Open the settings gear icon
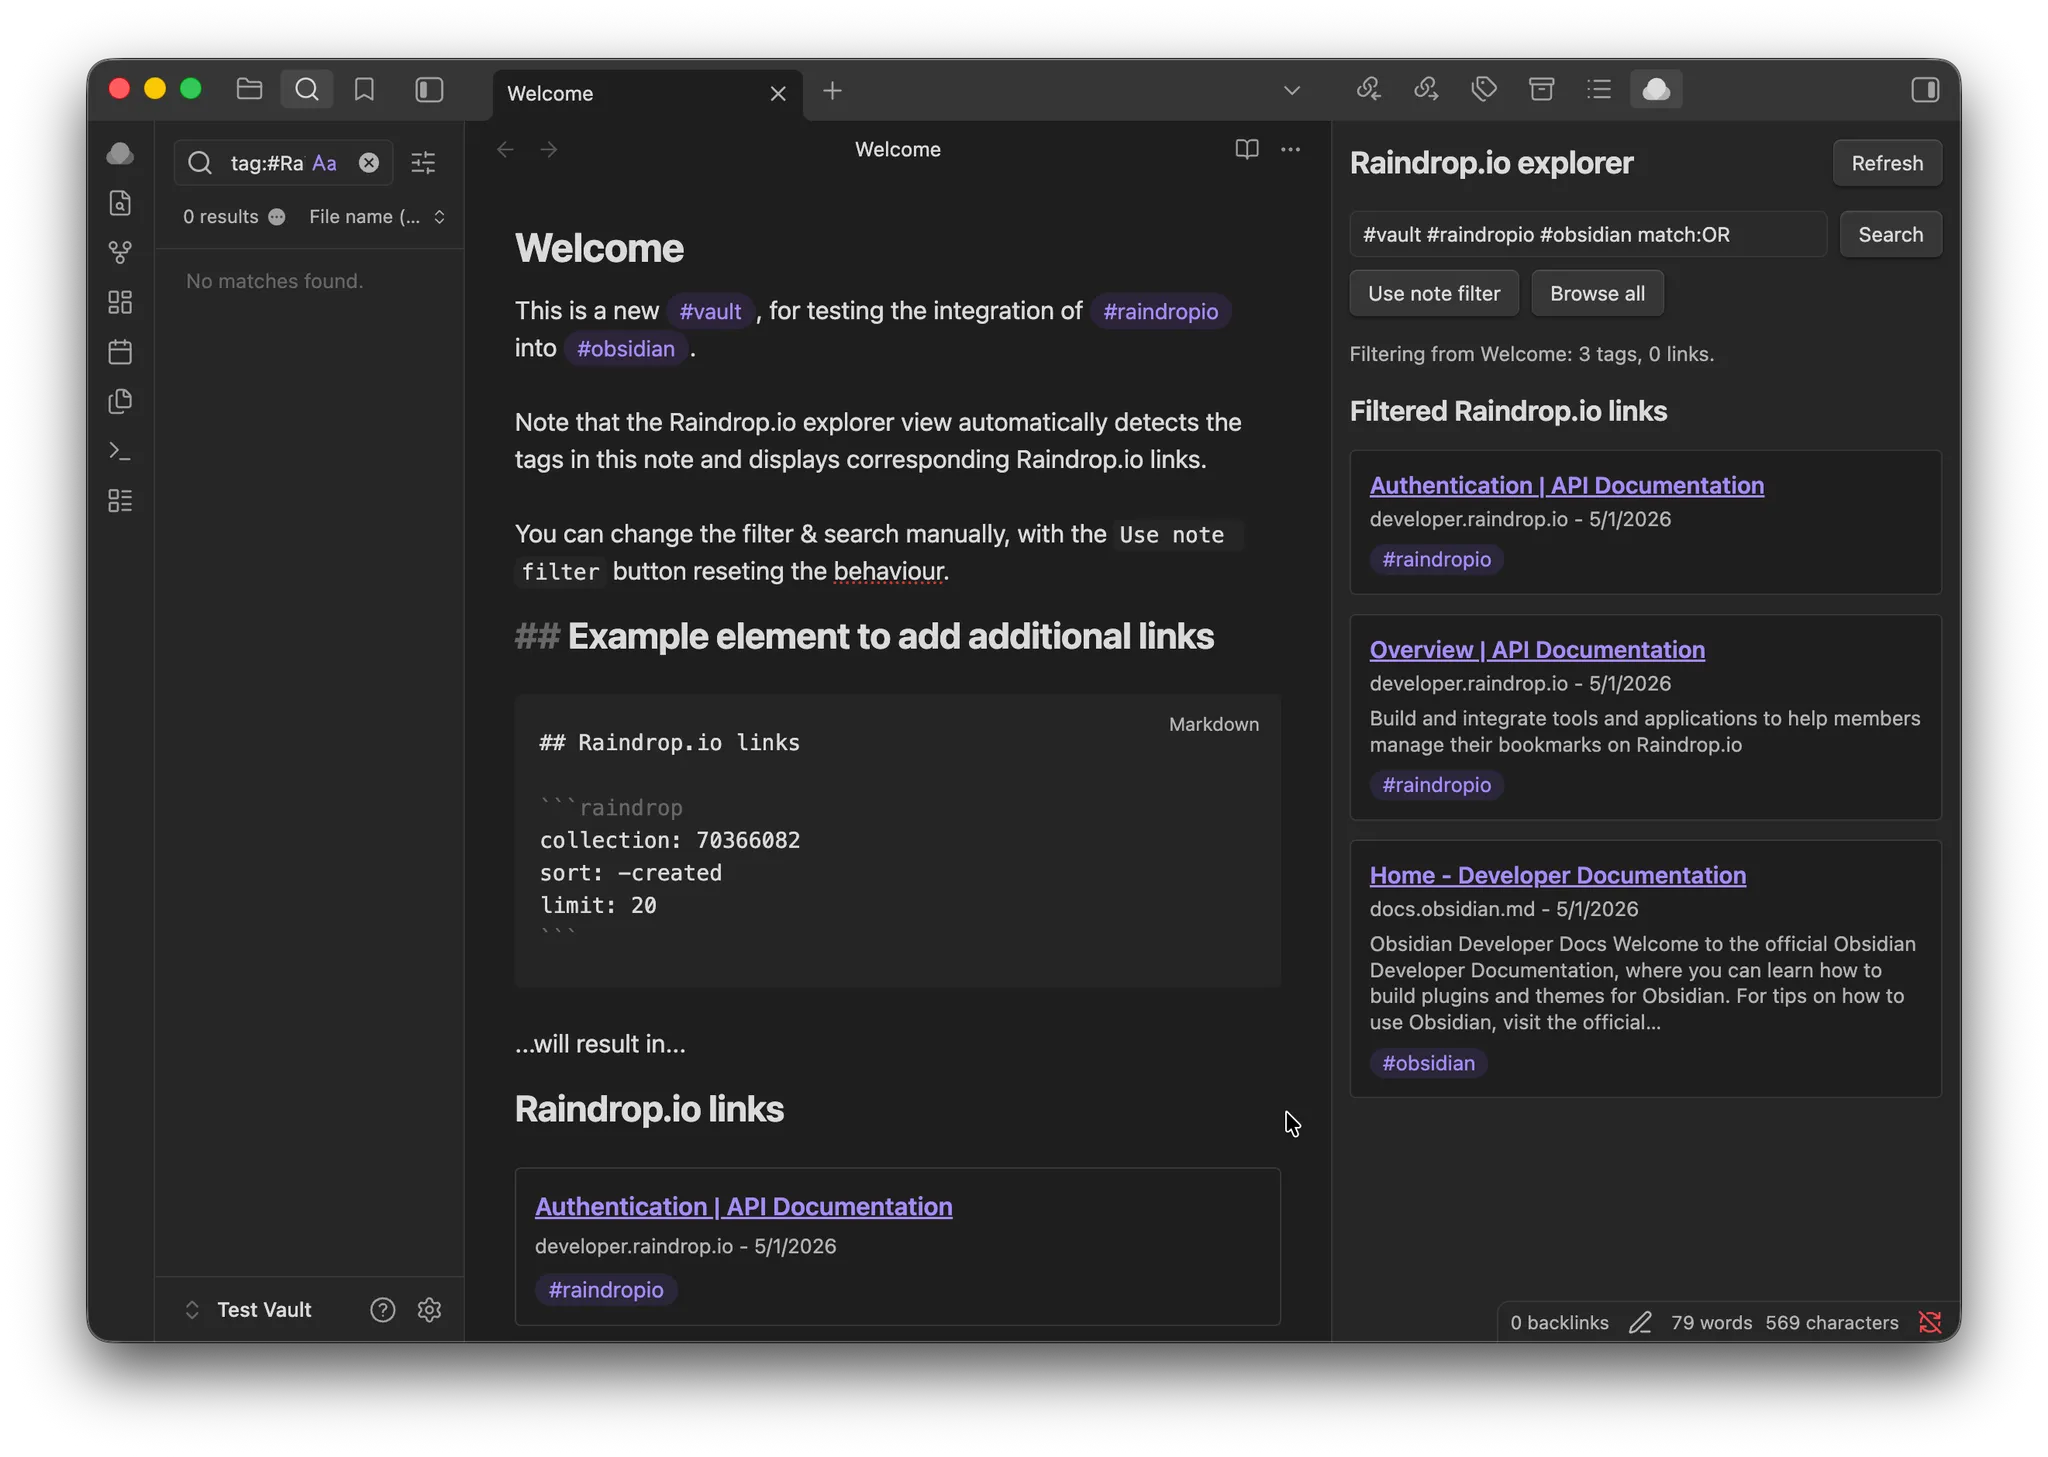 (429, 1310)
